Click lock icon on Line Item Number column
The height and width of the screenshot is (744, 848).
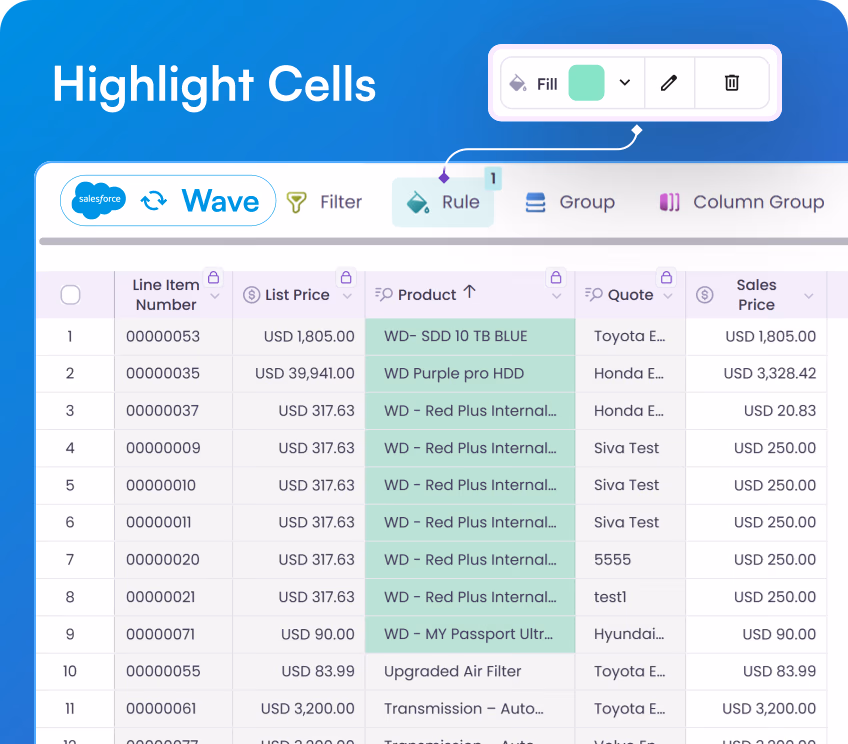pos(214,277)
